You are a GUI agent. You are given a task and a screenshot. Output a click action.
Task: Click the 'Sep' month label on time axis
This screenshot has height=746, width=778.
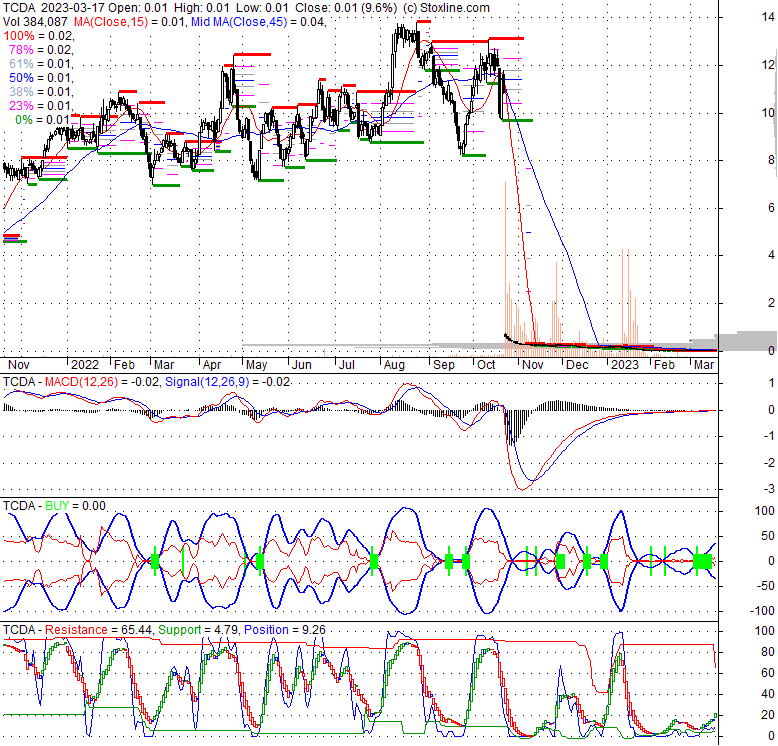pos(444,365)
